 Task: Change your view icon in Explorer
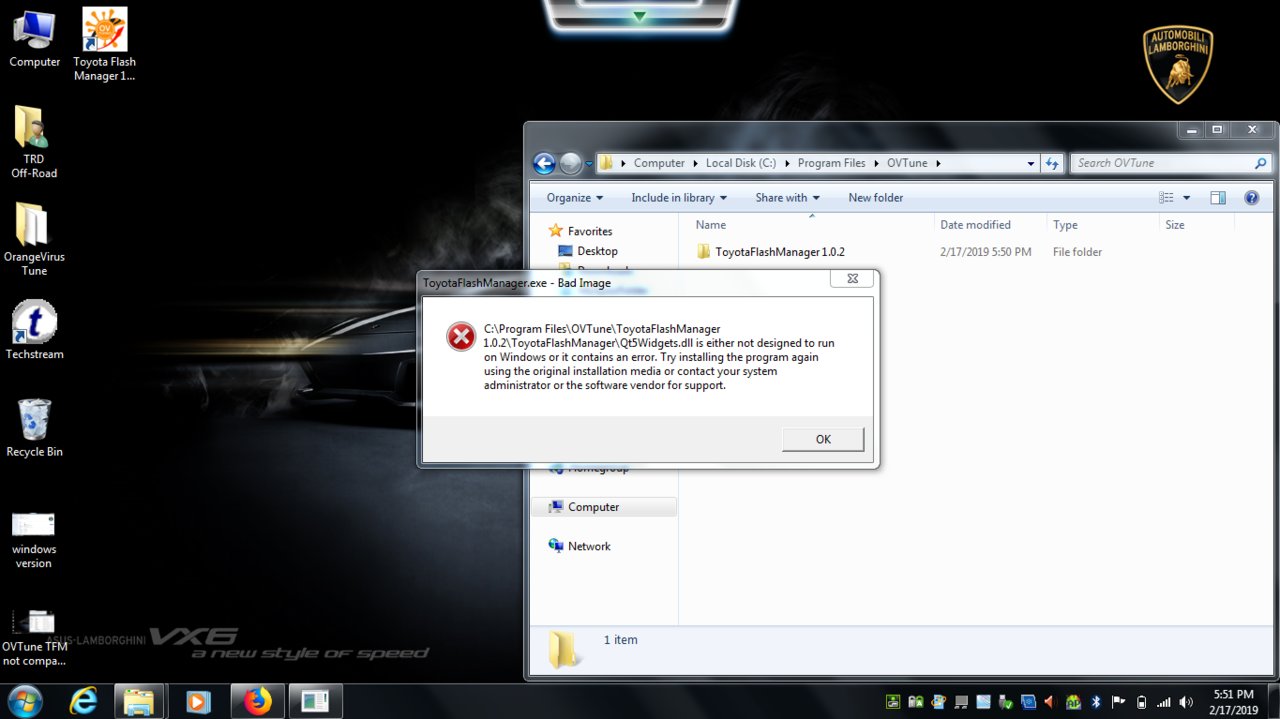point(1166,198)
